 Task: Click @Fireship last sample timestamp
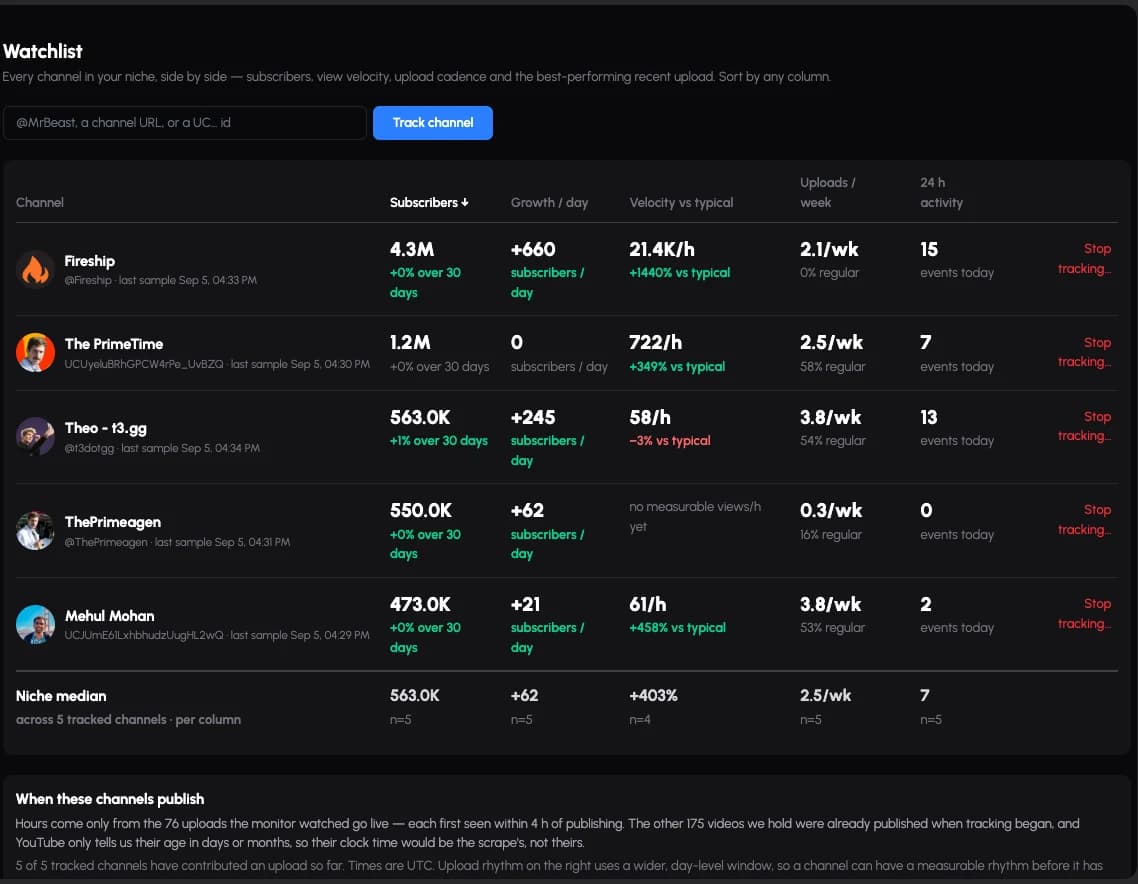[160, 280]
